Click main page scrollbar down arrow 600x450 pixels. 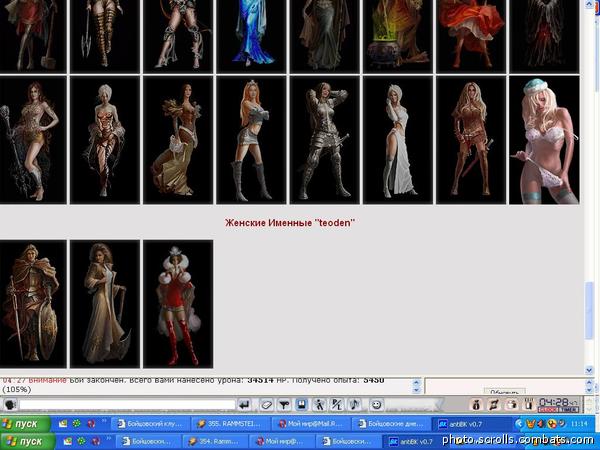click(589, 370)
